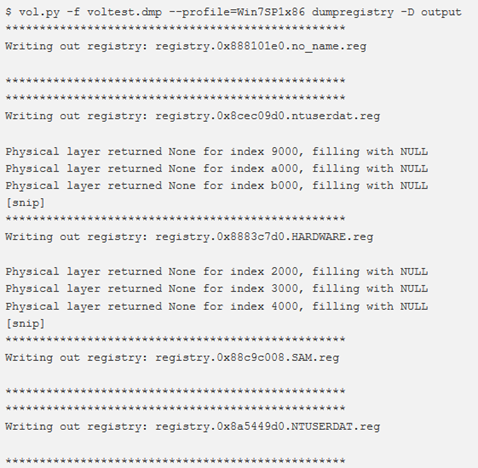This screenshot has height=468, width=478.
Task: Click the index 4000 NULL fill line
Action: point(217,306)
